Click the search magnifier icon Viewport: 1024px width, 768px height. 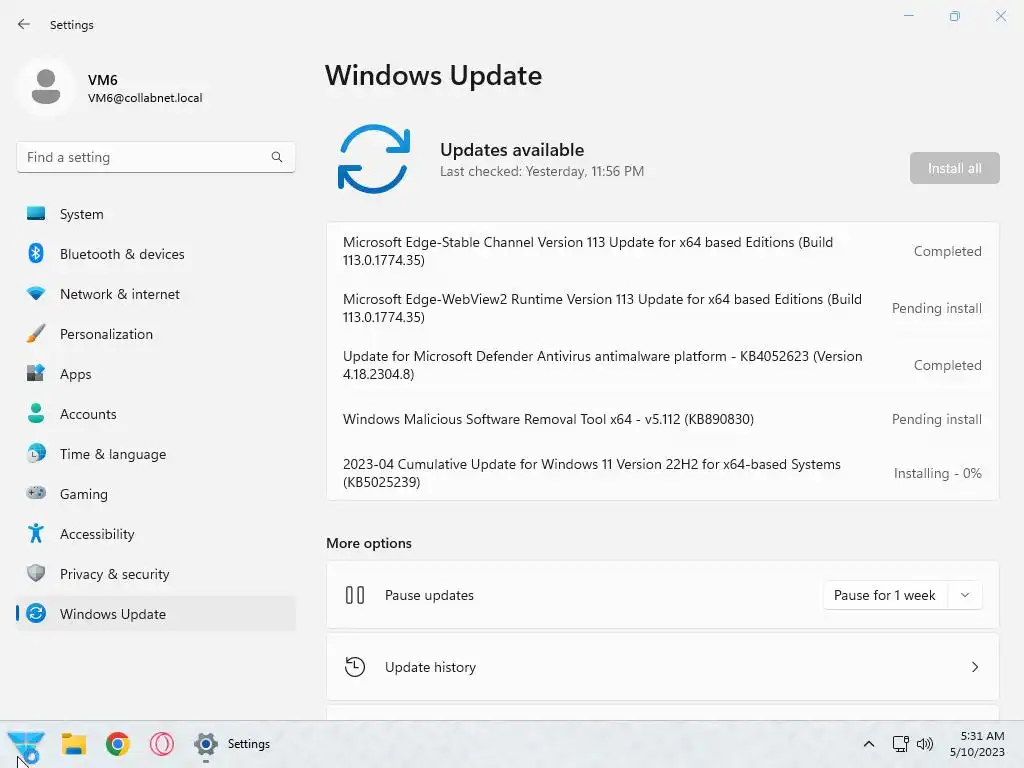coord(277,157)
